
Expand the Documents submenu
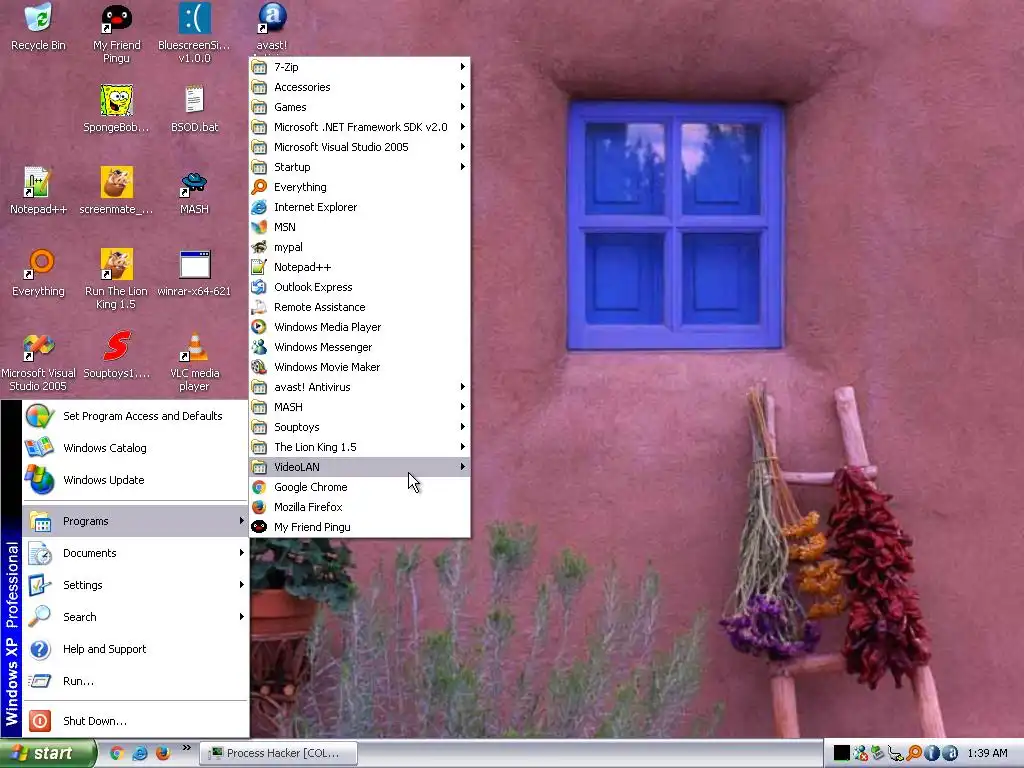(x=135, y=553)
